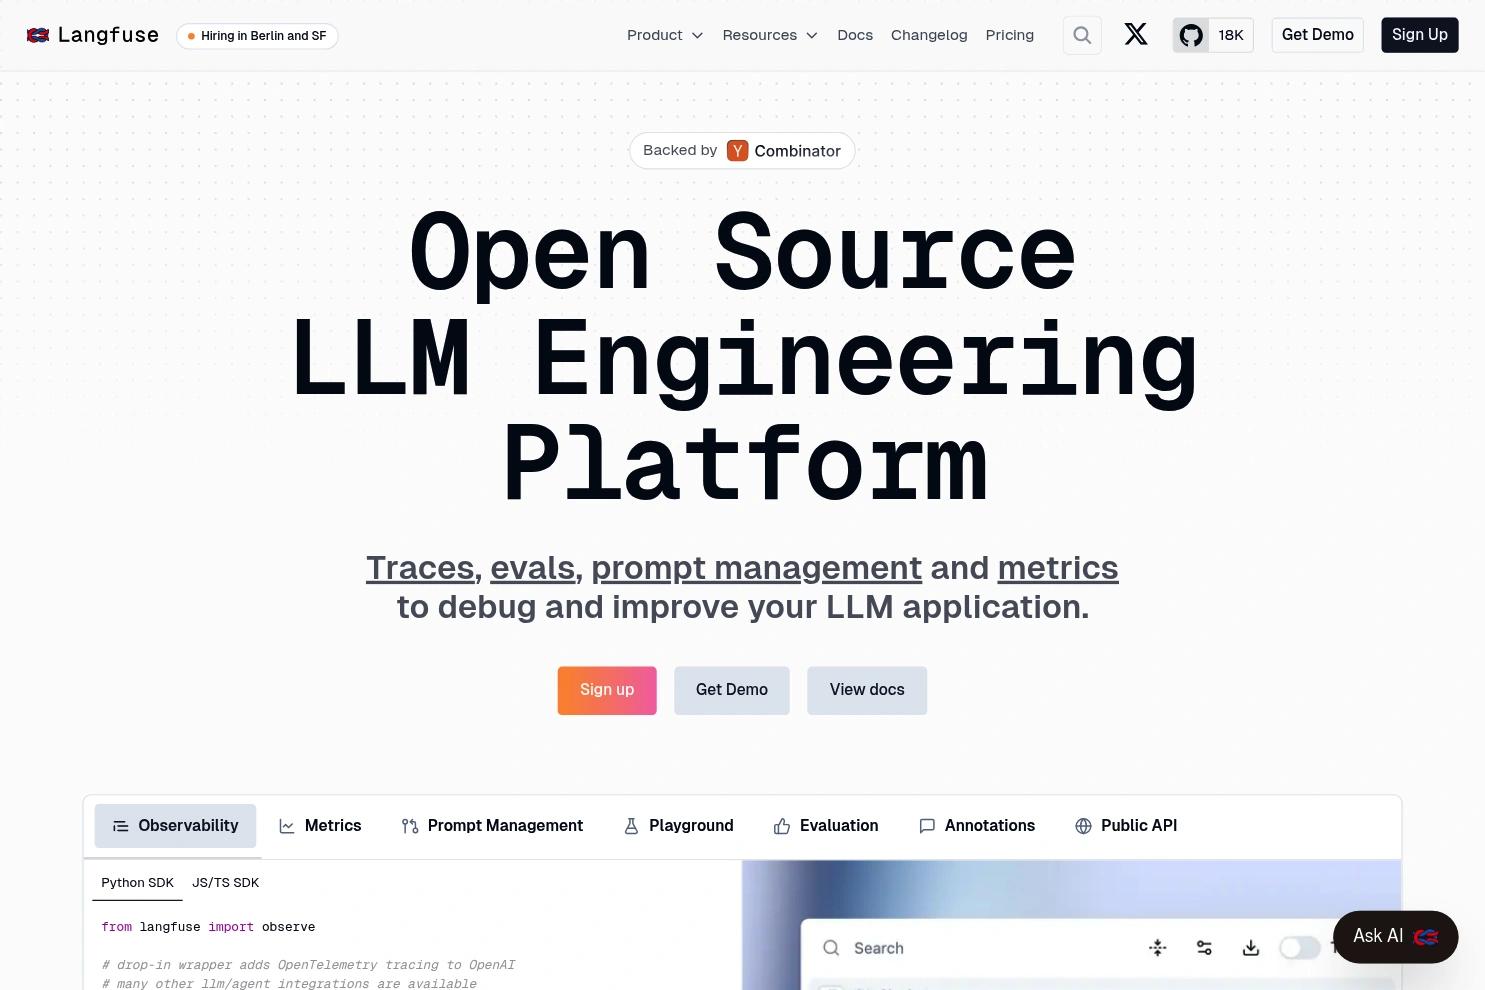This screenshot has width=1485, height=990.
Task: Click the filter settings sliders icon
Action: pos(1204,948)
